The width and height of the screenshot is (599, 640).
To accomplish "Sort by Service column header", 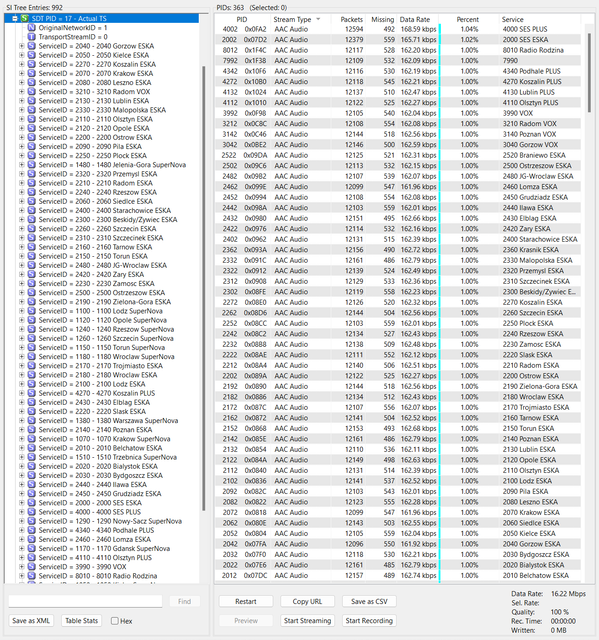I will pyautogui.click(x=539, y=19).
